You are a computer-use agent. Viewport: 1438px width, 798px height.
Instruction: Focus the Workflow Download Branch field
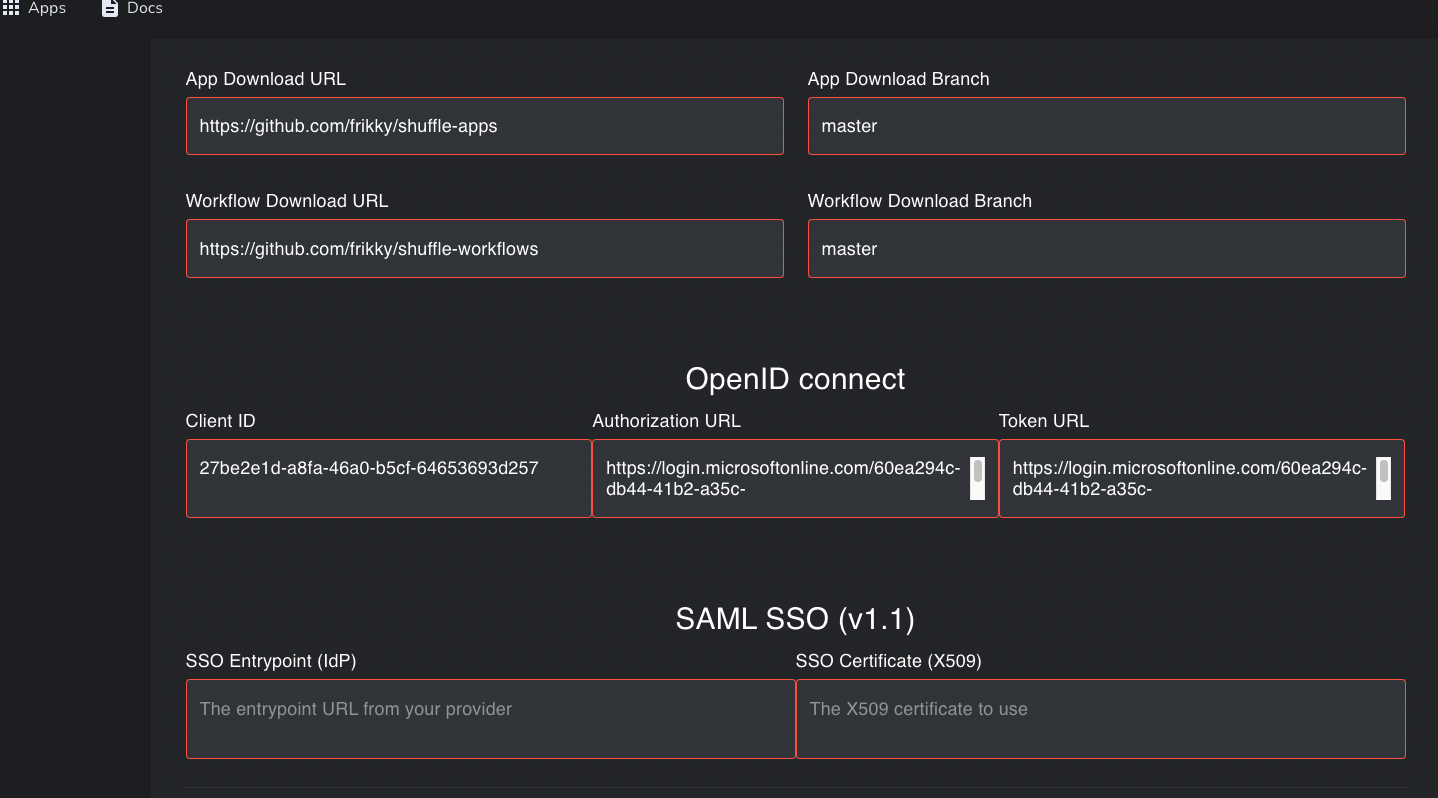click(1106, 249)
